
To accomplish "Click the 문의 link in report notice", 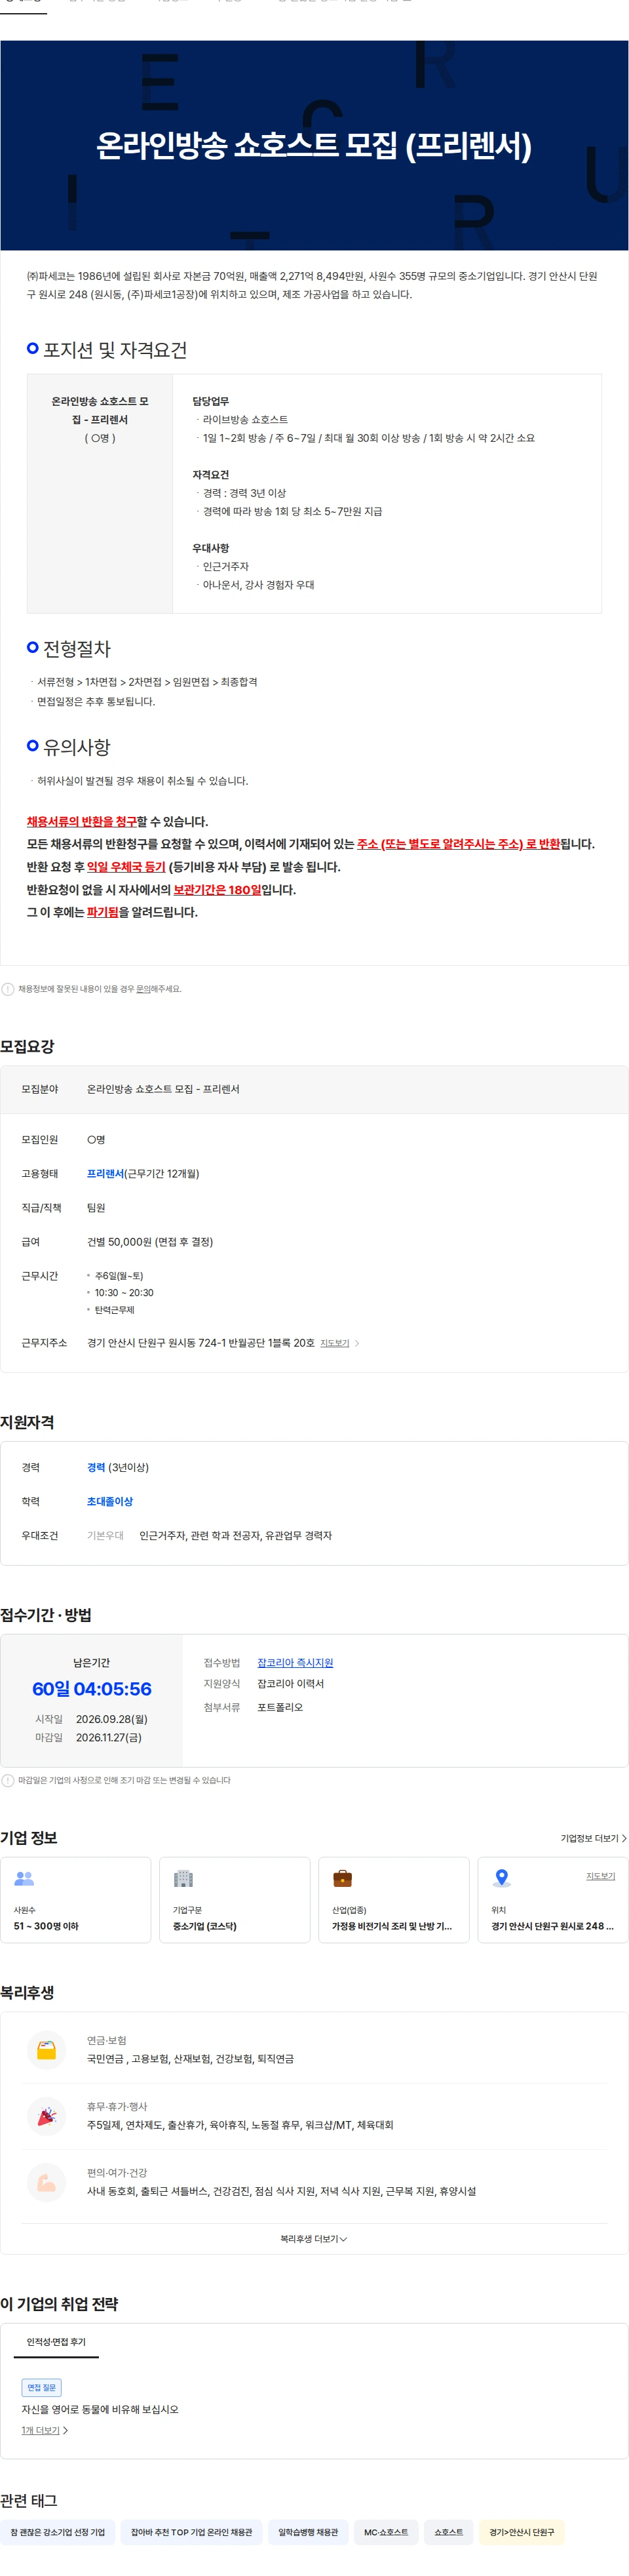I will 143,989.
